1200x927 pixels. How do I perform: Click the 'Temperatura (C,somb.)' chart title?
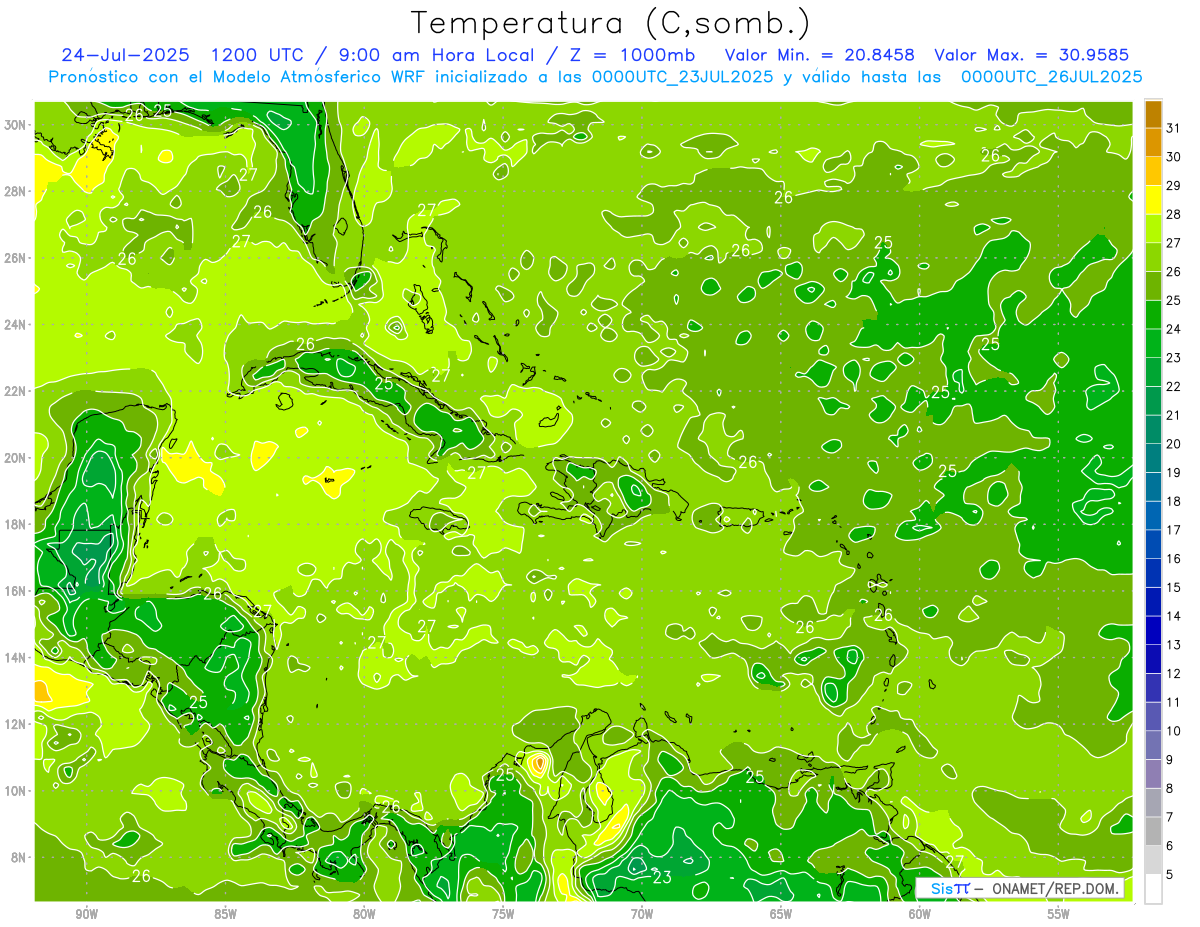pos(611,23)
